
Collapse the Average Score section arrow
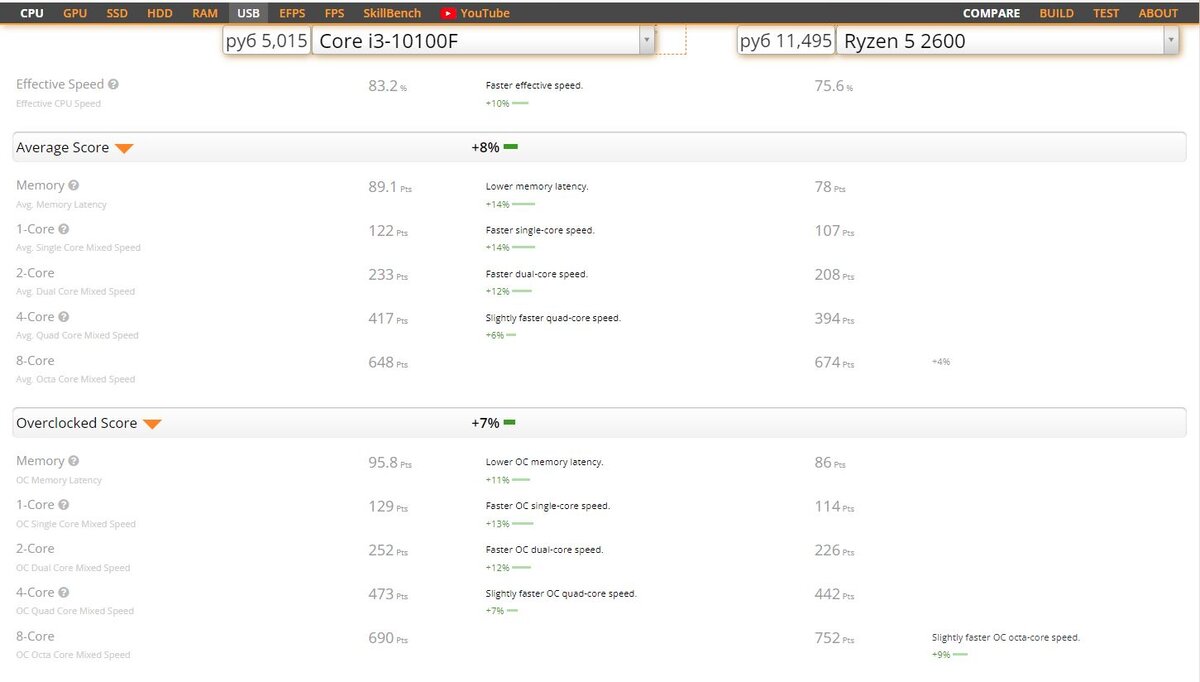click(x=124, y=148)
